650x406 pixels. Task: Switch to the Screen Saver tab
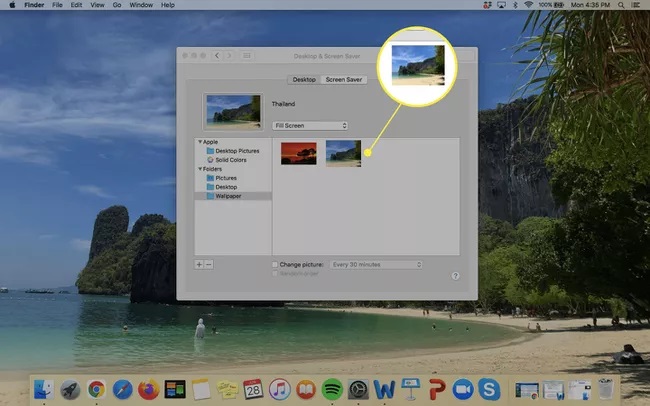344,80
